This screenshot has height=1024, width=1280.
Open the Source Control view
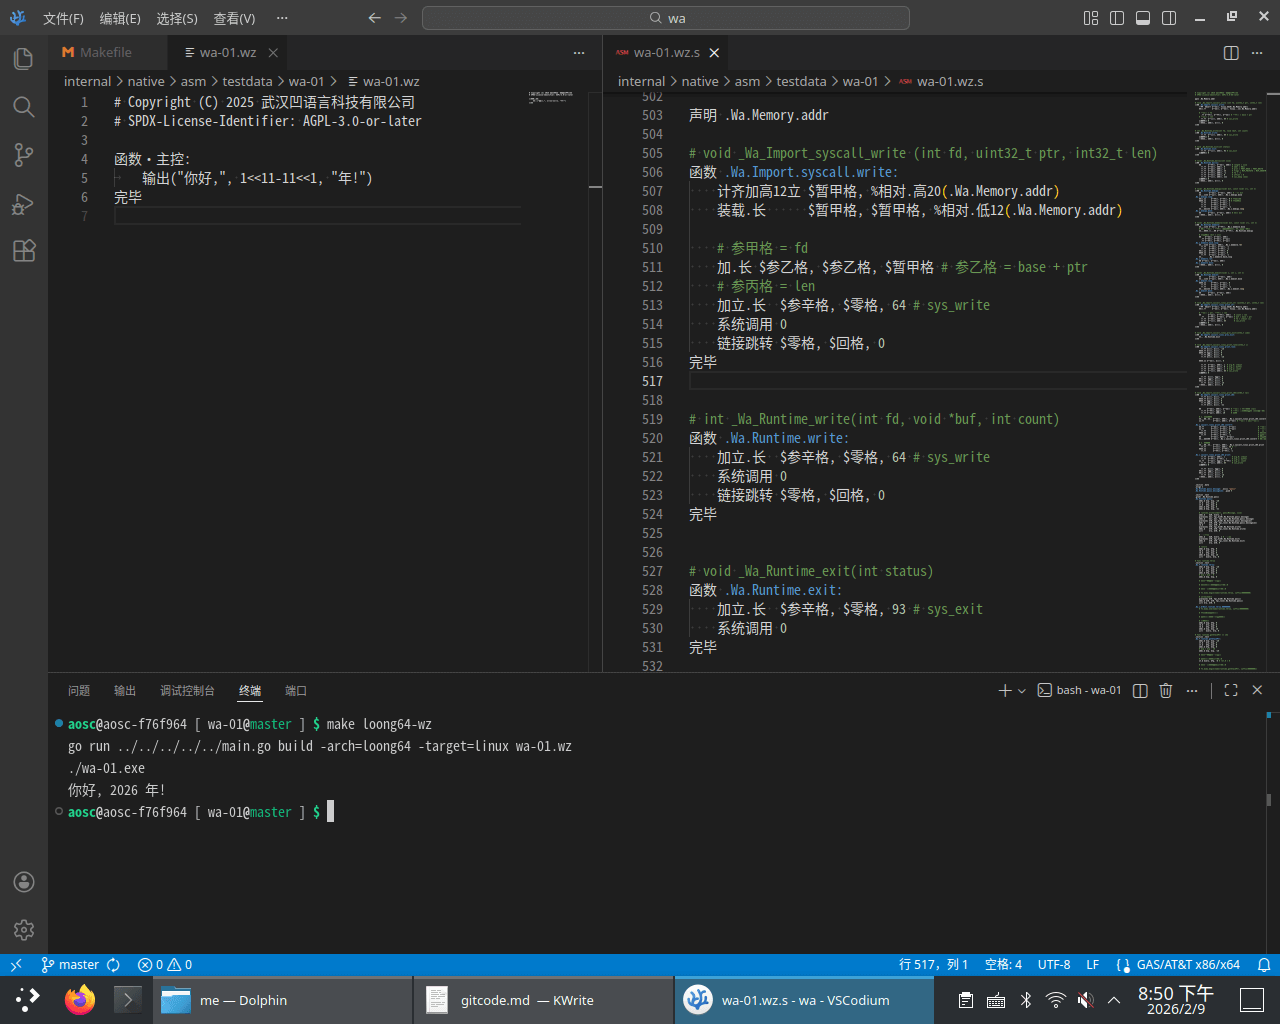[x=24, y=155]
